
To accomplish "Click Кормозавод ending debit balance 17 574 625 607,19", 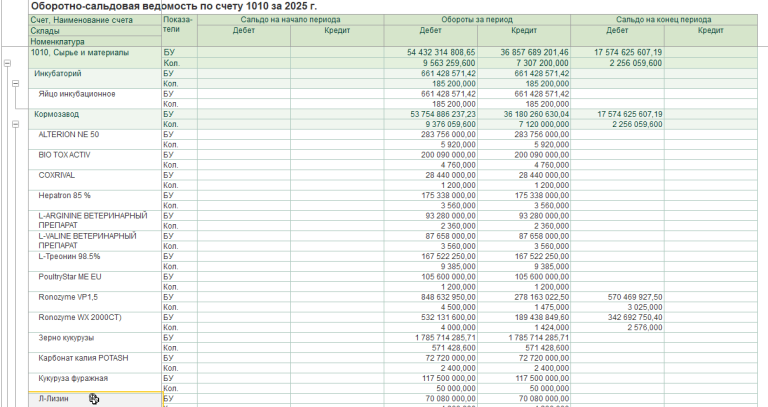I will tap(629, 114).
